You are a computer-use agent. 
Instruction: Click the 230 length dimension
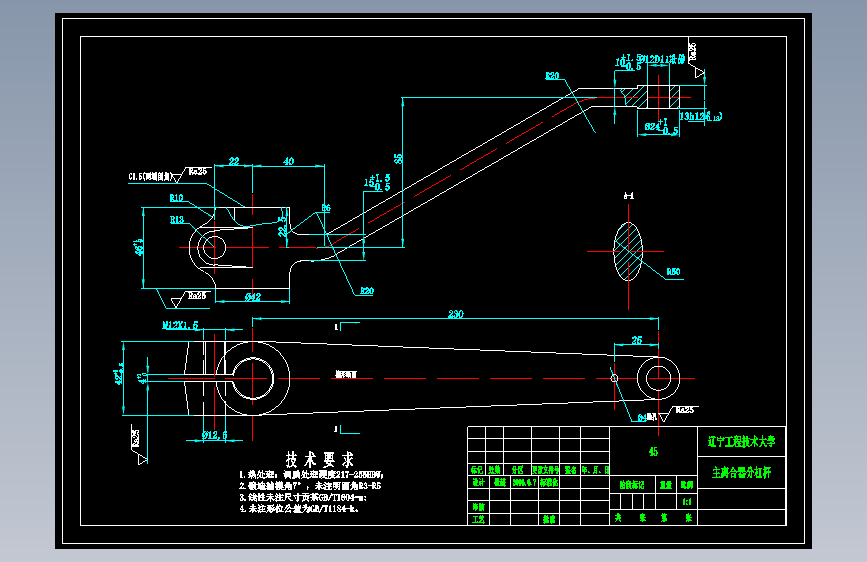click(456, 314)
